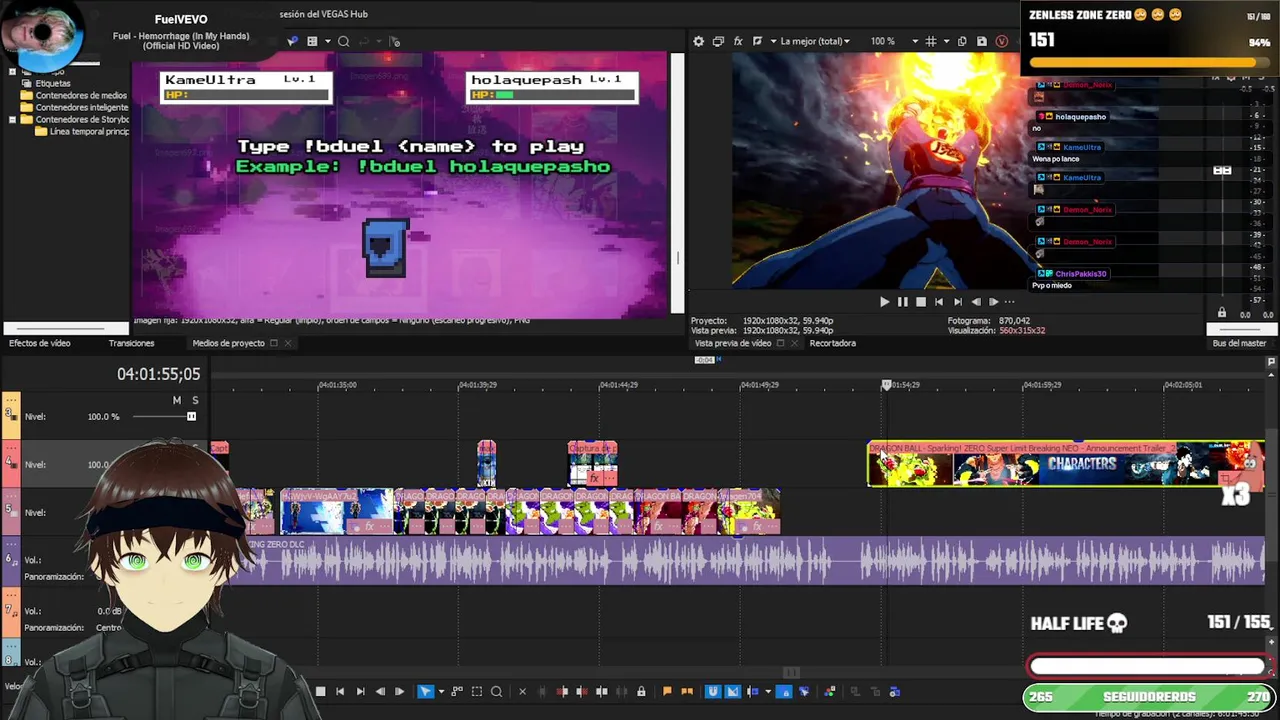Solo track 3 with the S button
Image resolution: width=1280 pixels, height=720 pixels.
tap(195, 400)
